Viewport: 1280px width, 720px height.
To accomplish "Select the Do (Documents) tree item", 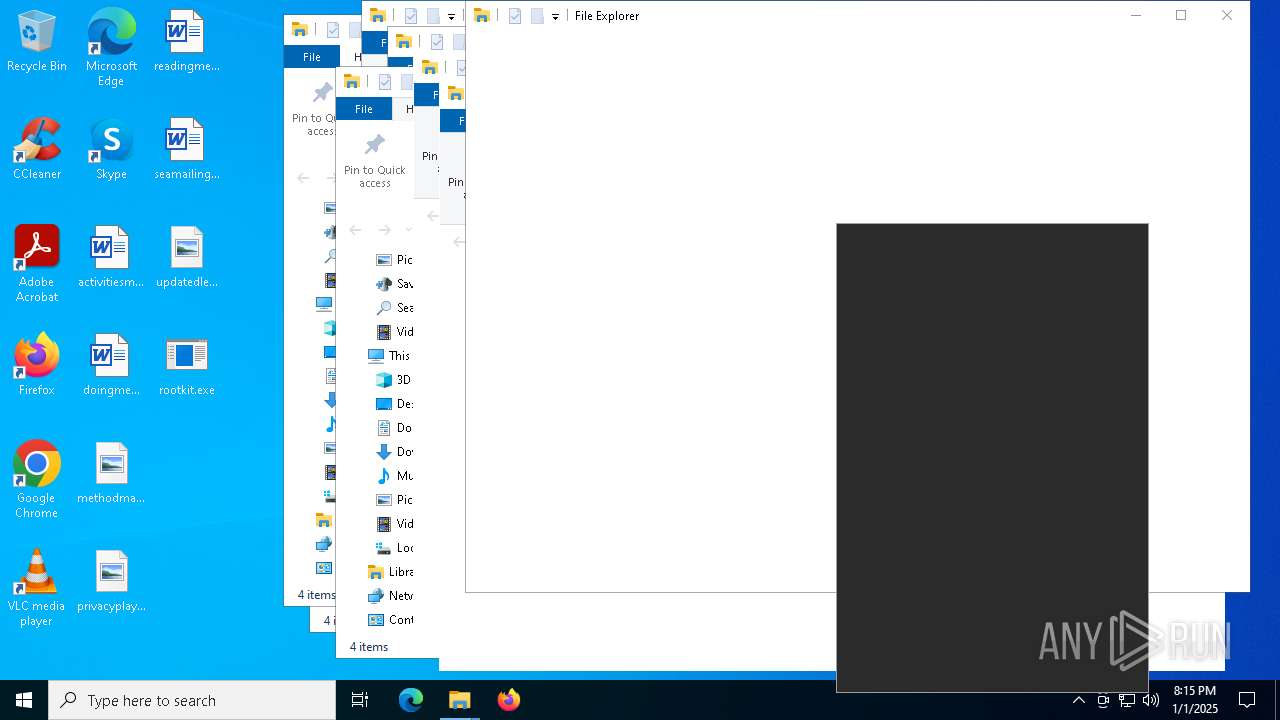I will (394, 428).
